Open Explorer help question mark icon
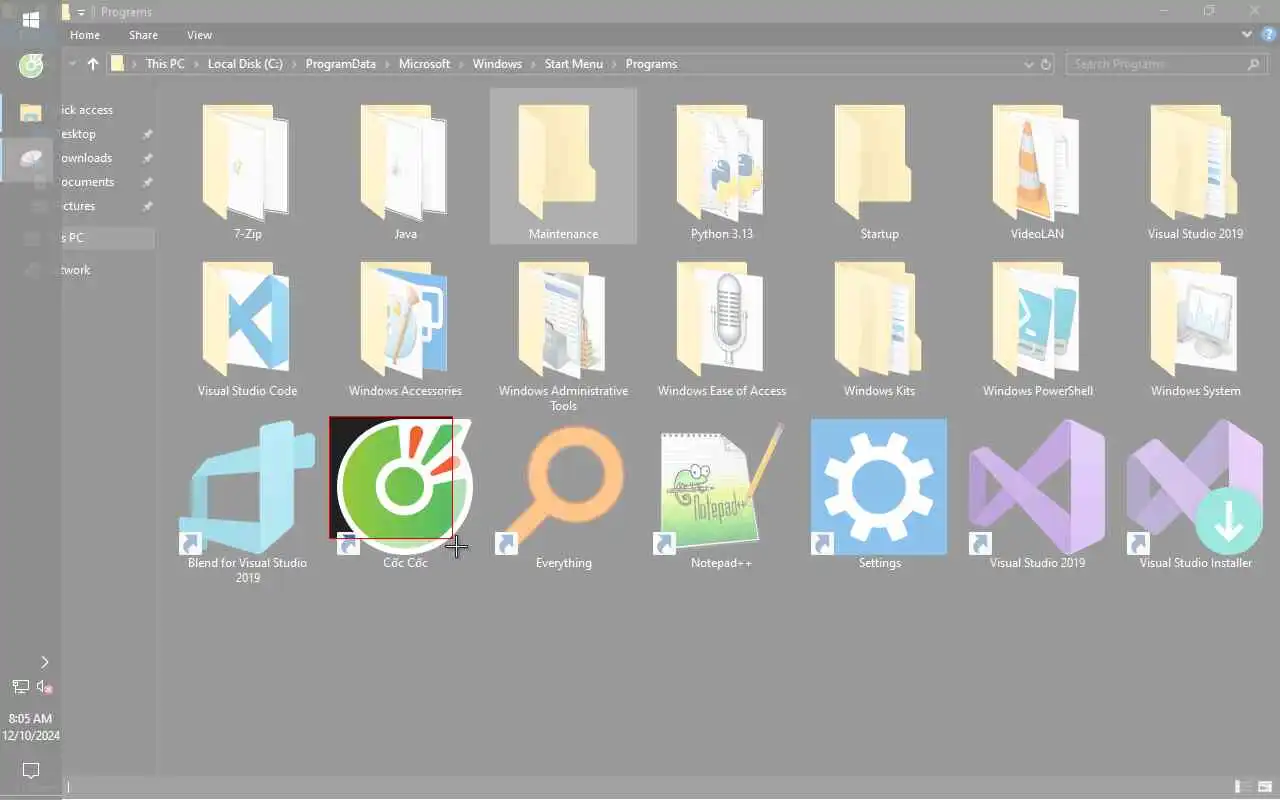Image resolution: width=1280 pixels, height=800 pixels. pyautogui.click(x=1268, y=34)
